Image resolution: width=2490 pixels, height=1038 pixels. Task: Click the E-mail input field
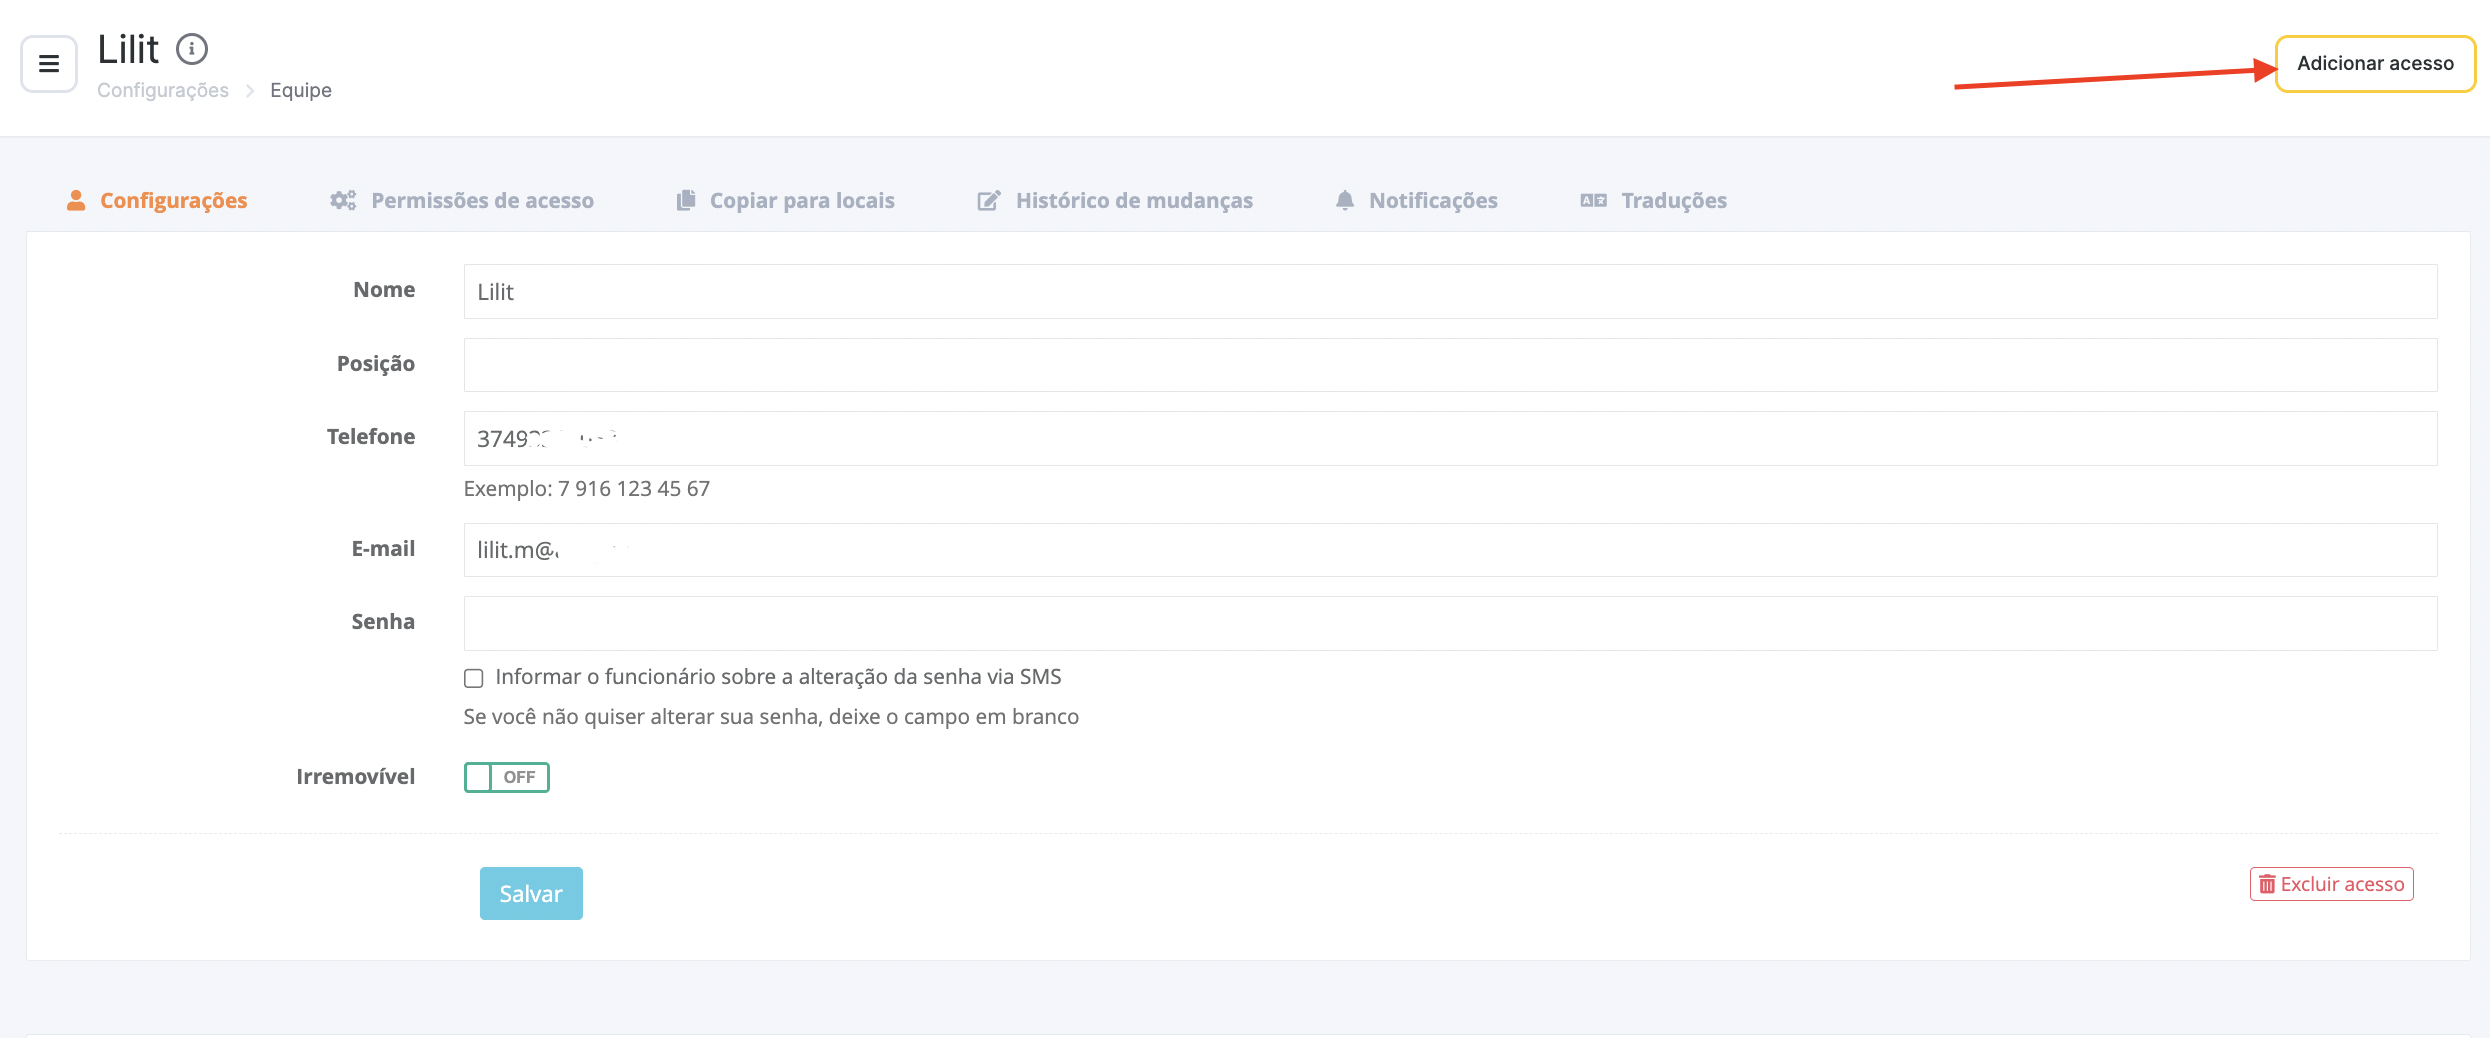point(1450,550)
